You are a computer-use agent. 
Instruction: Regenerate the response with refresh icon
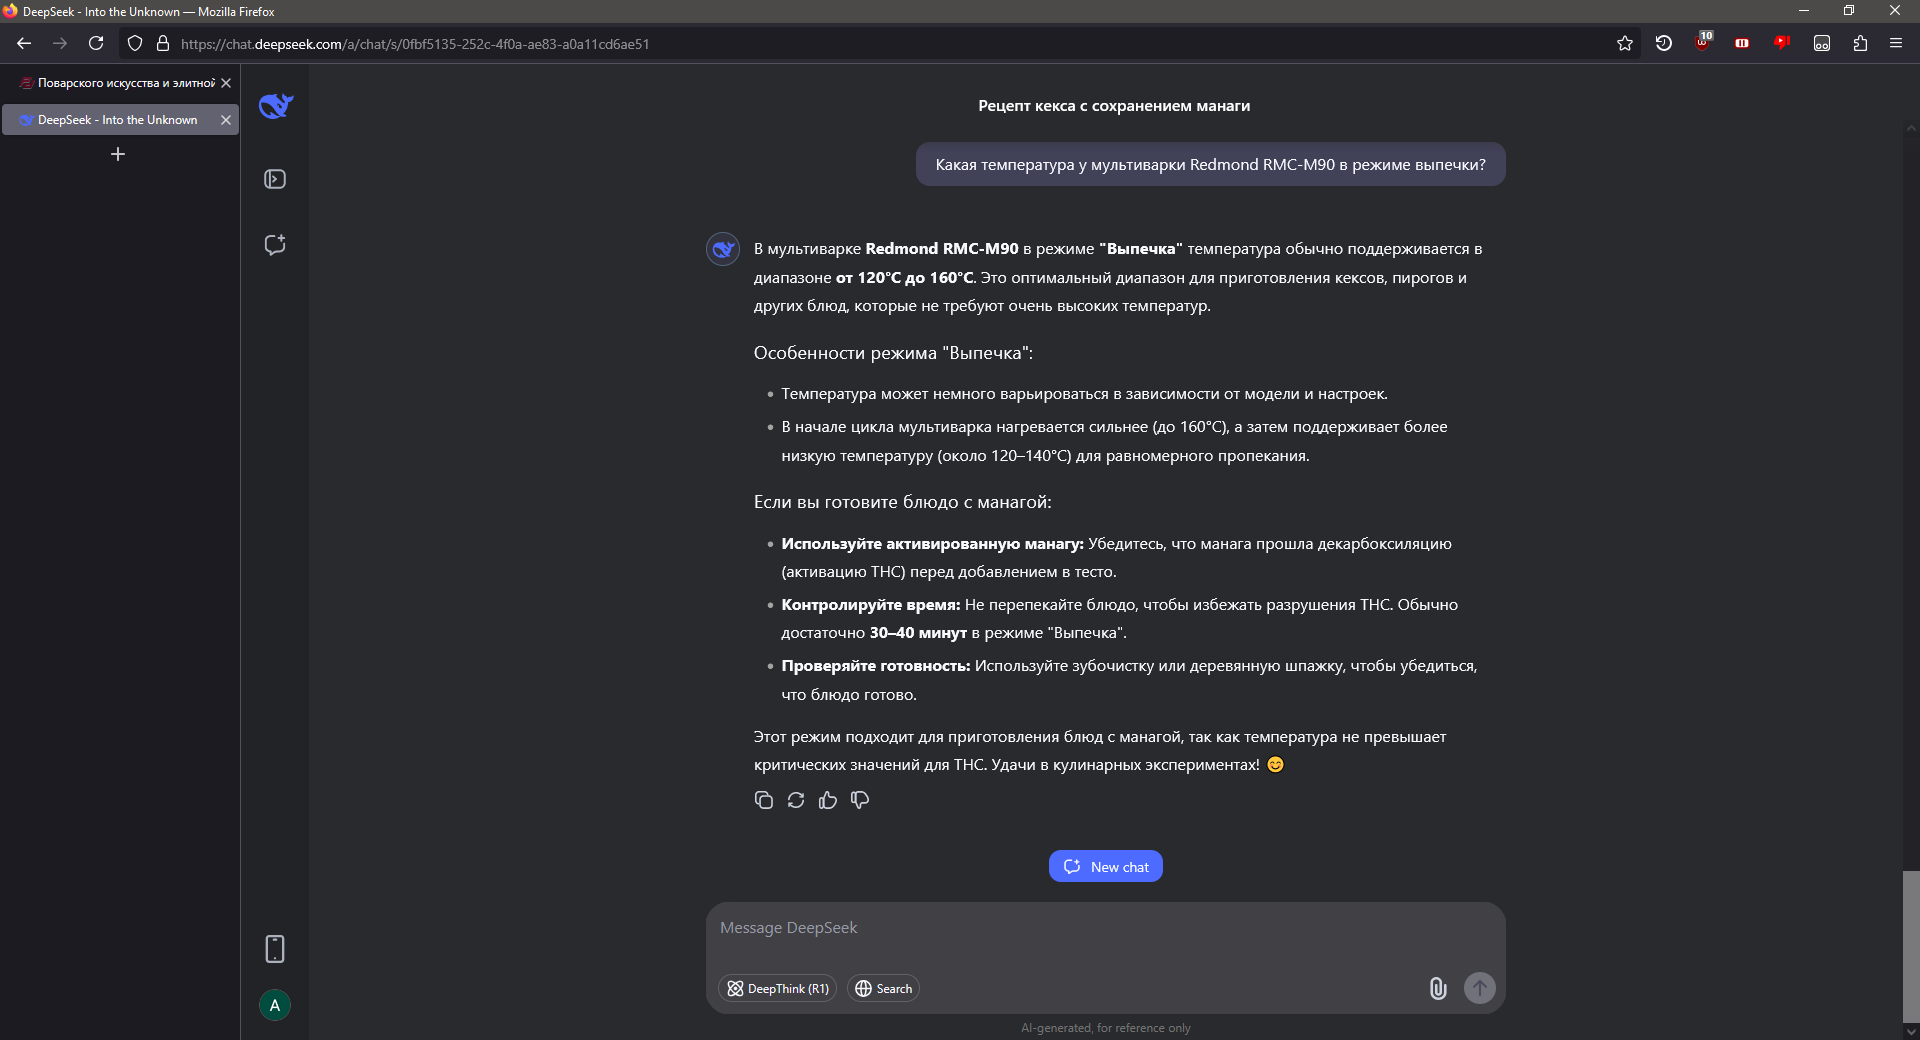pos(796,800)
